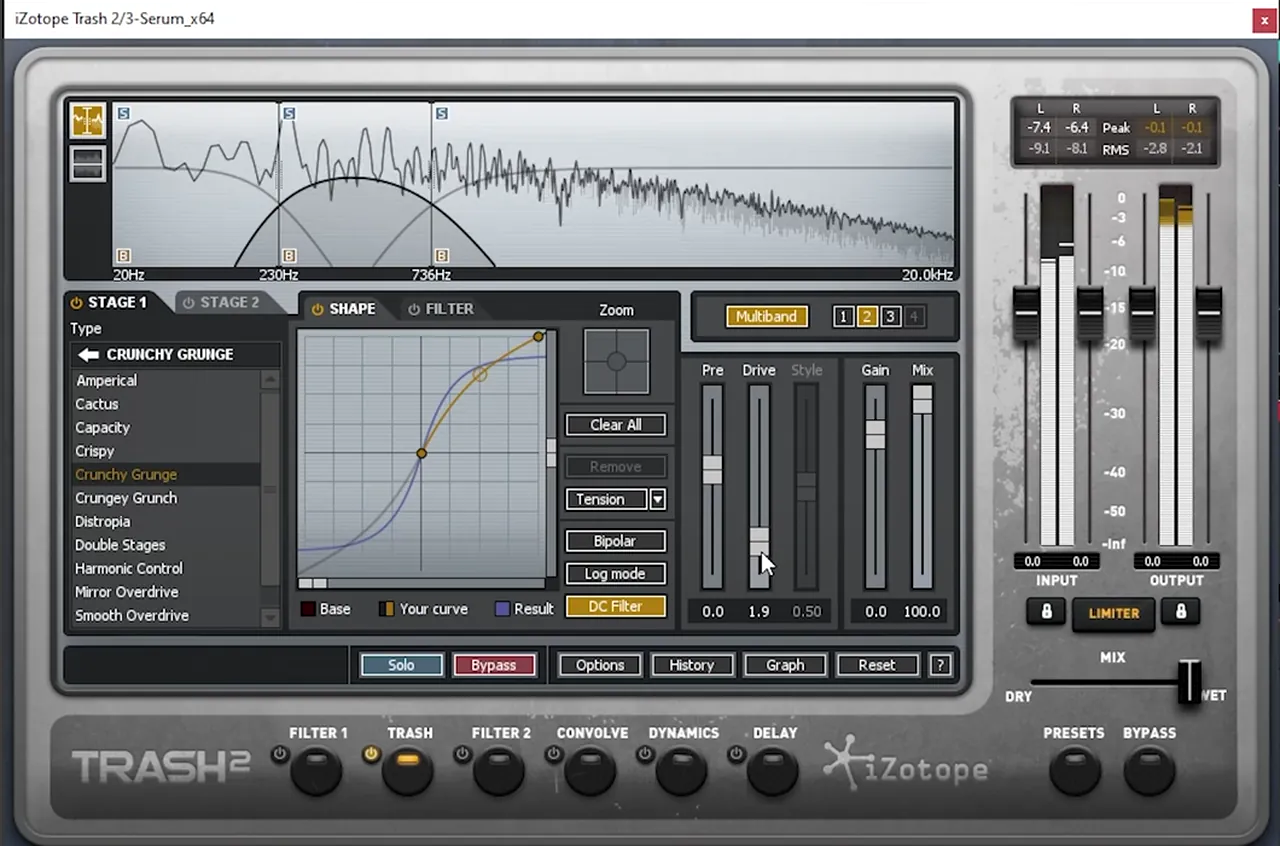Viewport: 1280px width, 846px height.
Task: Click the red Bypass toggle next to Solo
Action: [494, 665]
